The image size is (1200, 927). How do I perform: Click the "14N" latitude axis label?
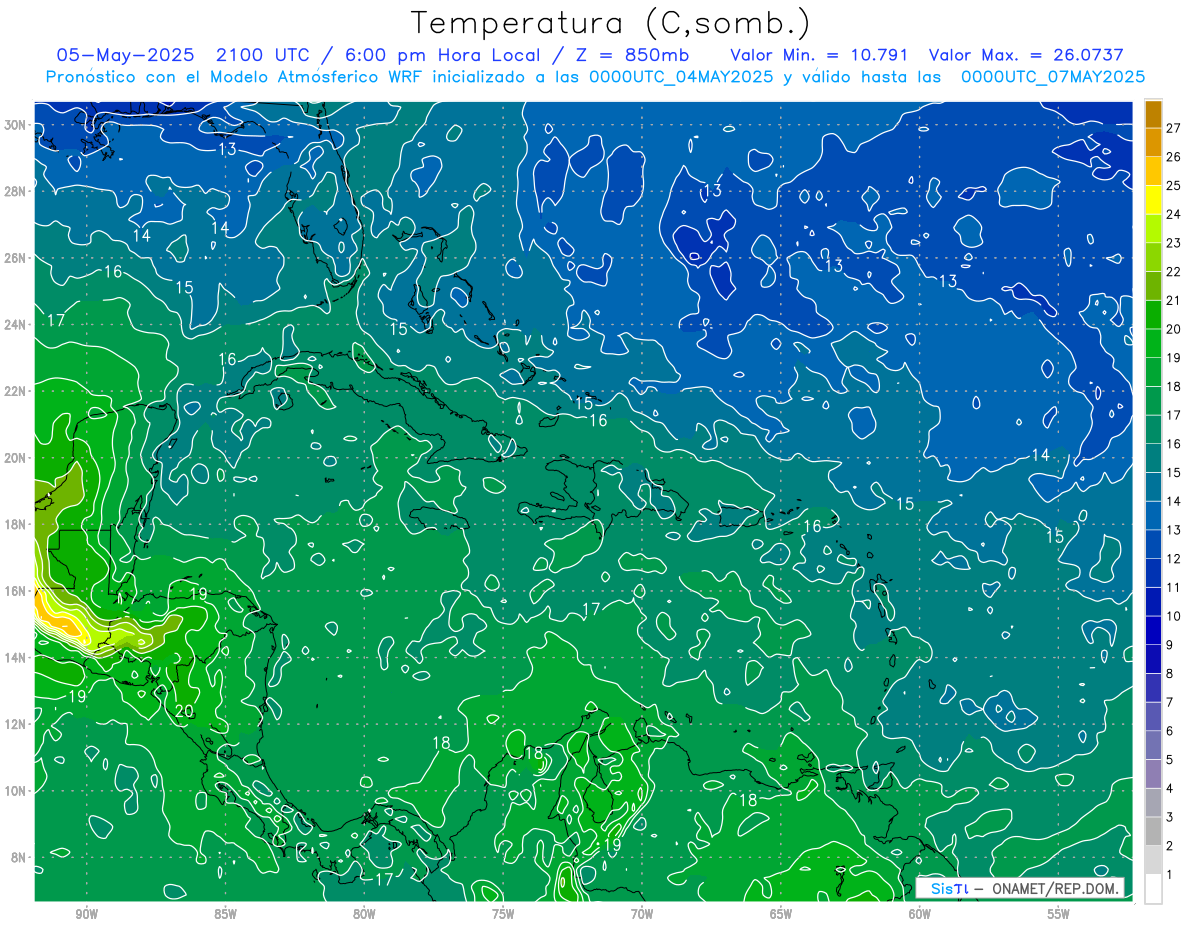pos(16,657)
